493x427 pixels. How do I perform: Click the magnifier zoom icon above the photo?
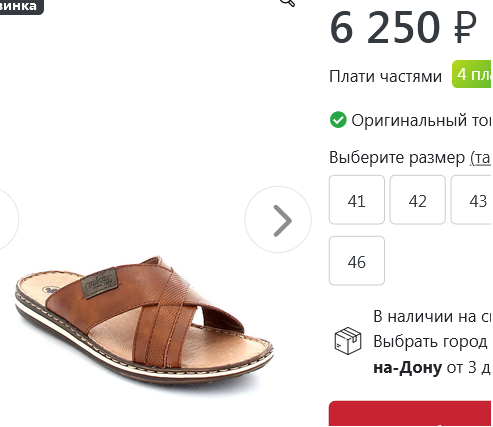pyautogui.click(x=288, y=3)
